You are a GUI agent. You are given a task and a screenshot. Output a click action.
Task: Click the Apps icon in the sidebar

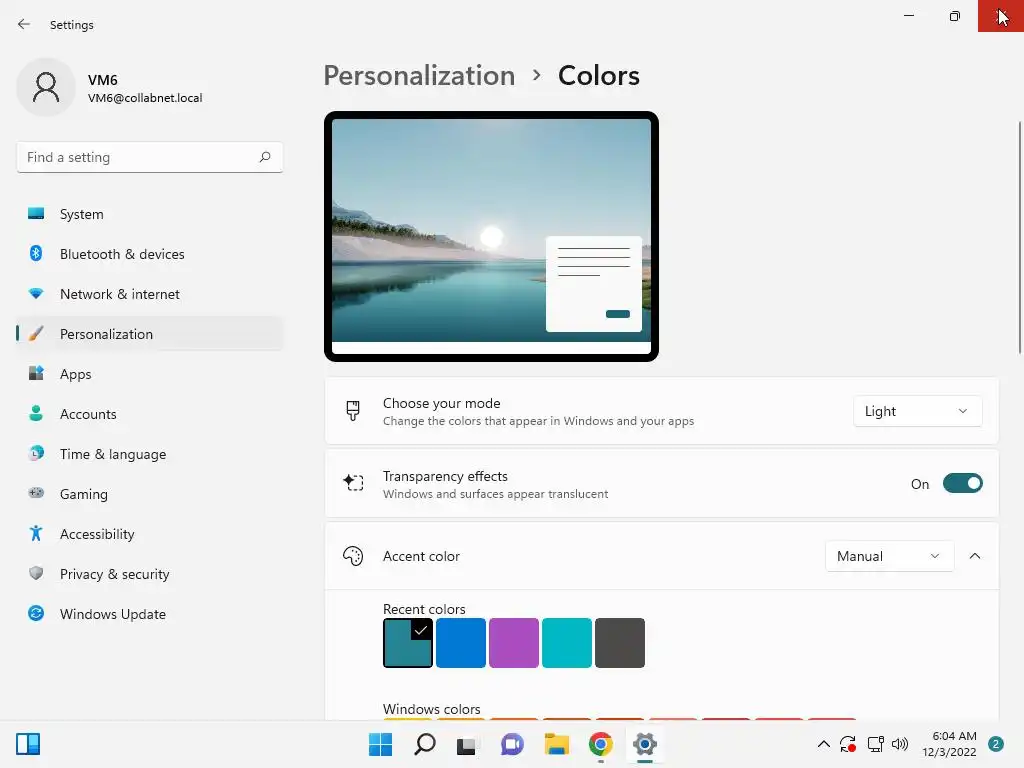(x=36, y=374)
